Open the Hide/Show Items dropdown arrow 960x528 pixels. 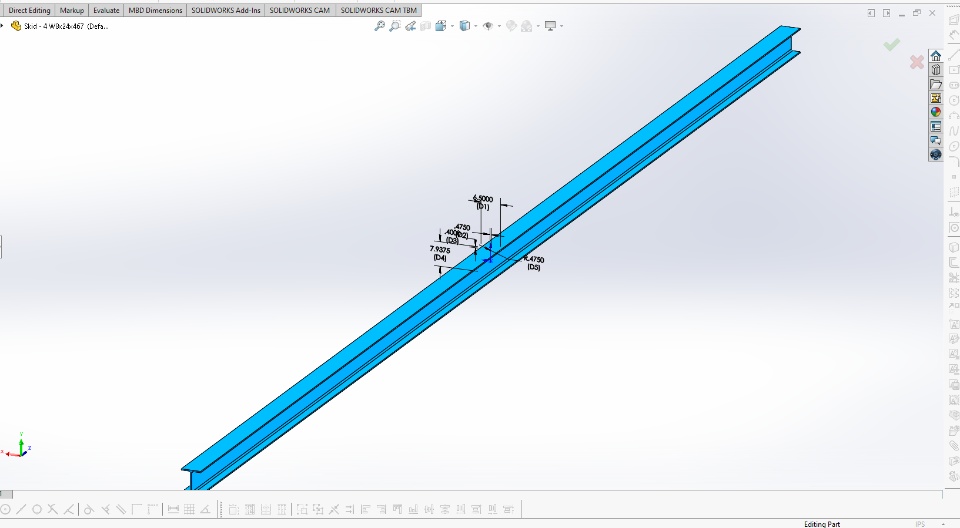tap(499, 26)
